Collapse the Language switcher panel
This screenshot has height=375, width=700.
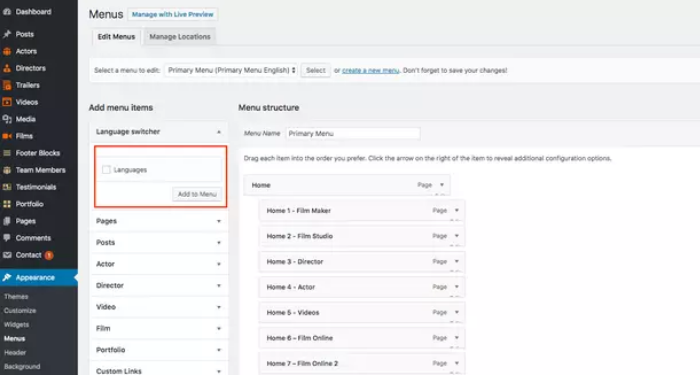pos(219,132)
